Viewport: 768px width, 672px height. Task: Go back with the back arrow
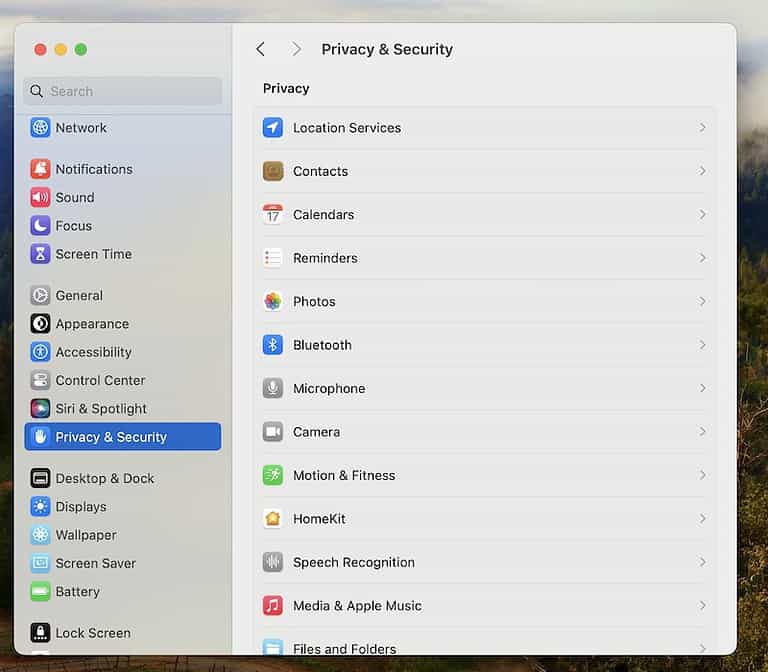coord(261,49)
